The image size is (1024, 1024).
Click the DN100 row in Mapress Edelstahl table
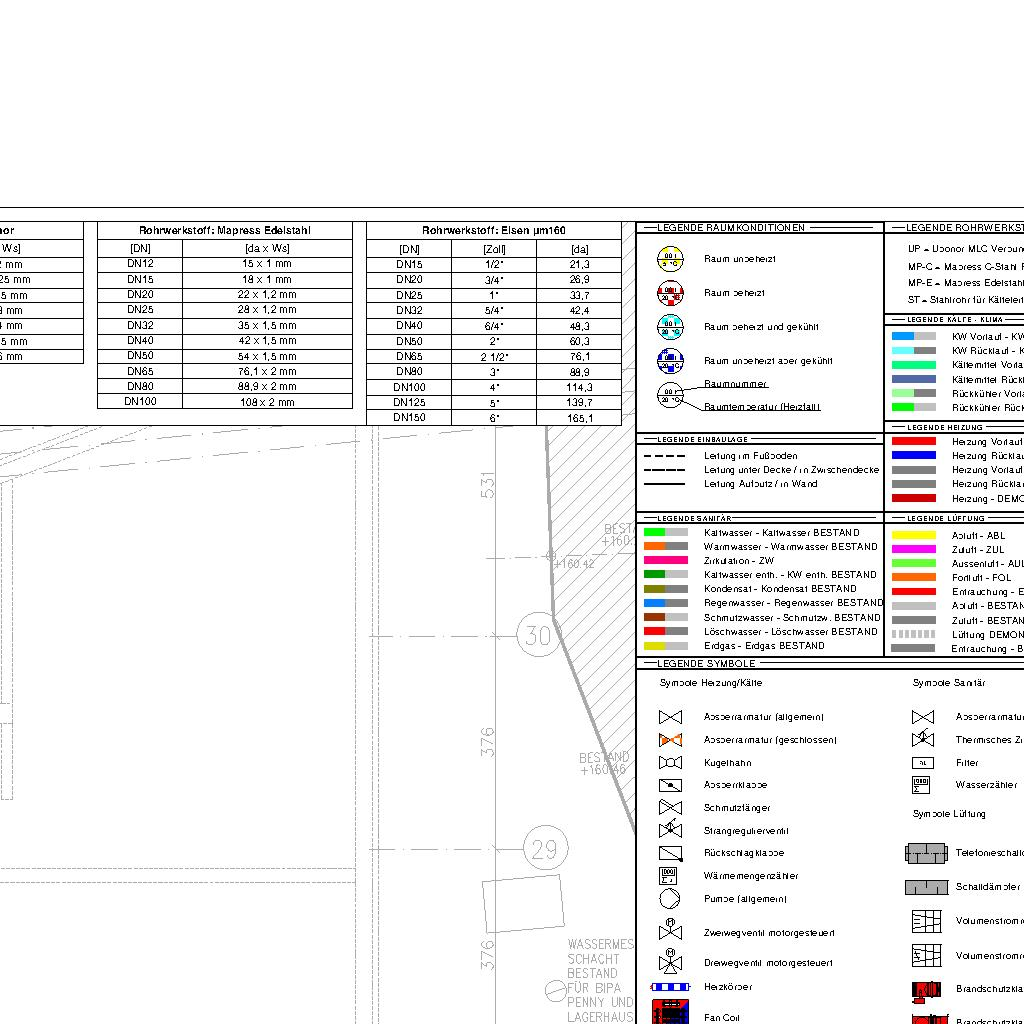click(225, 402)
